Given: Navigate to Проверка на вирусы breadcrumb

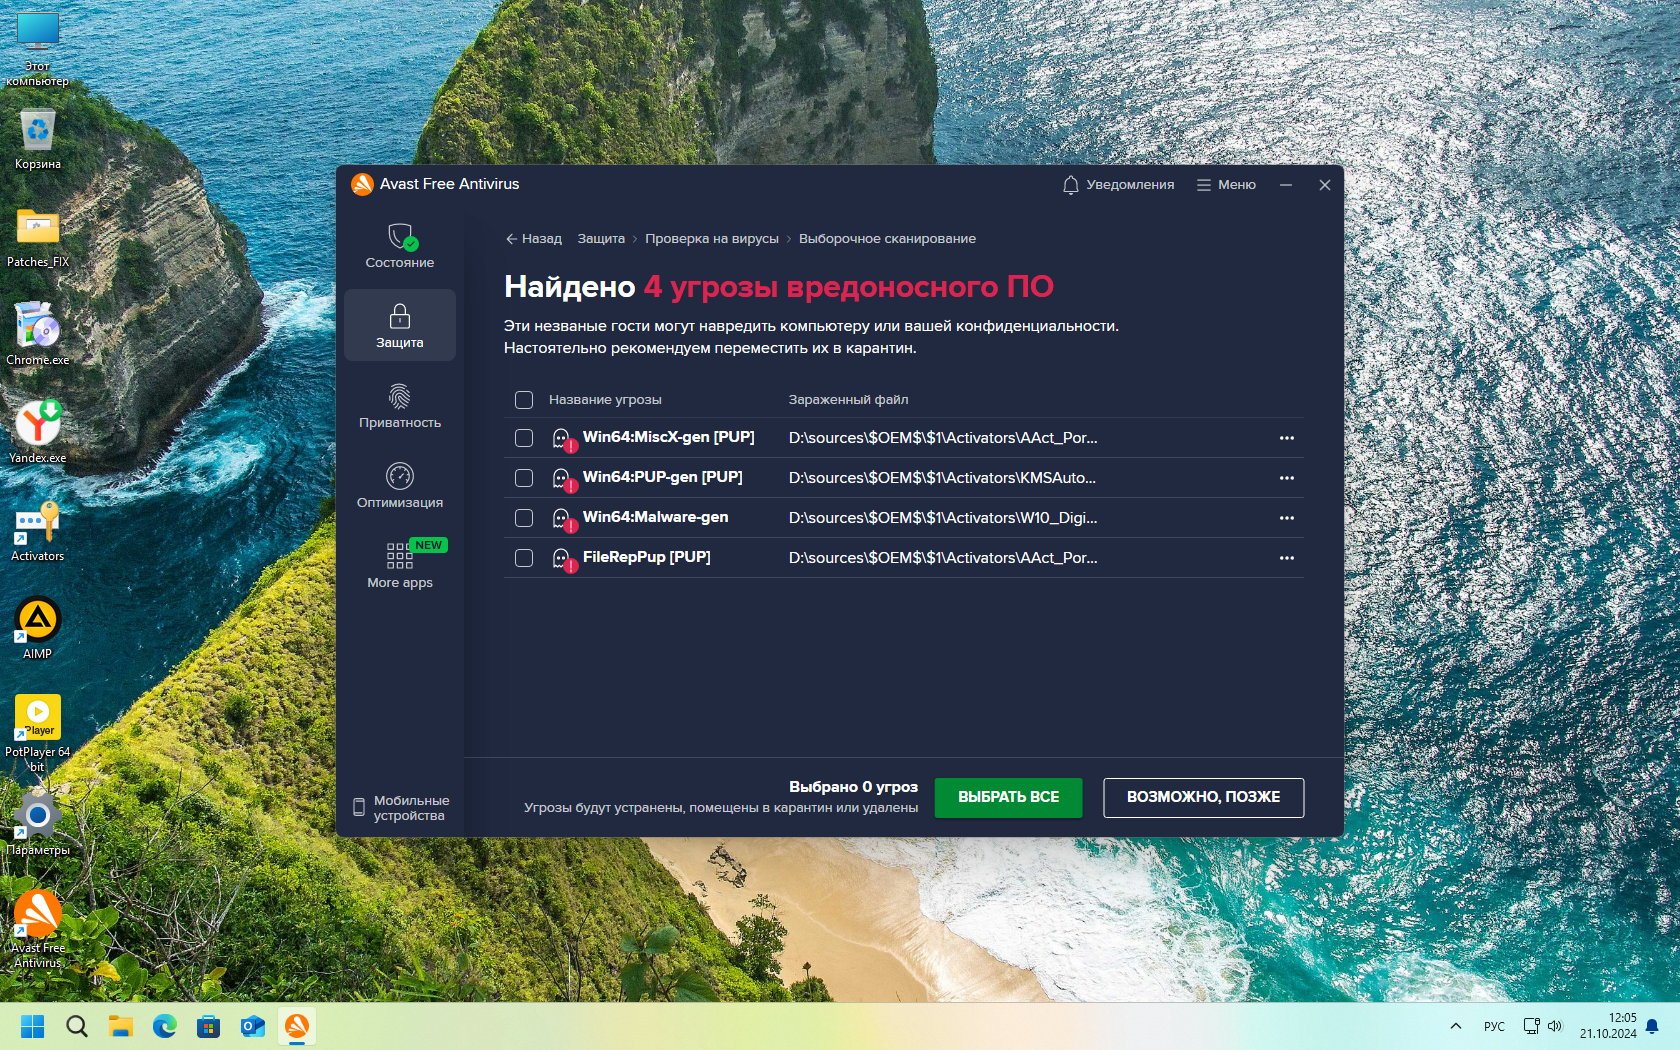Looking at the screenshot, I should 712,239.
